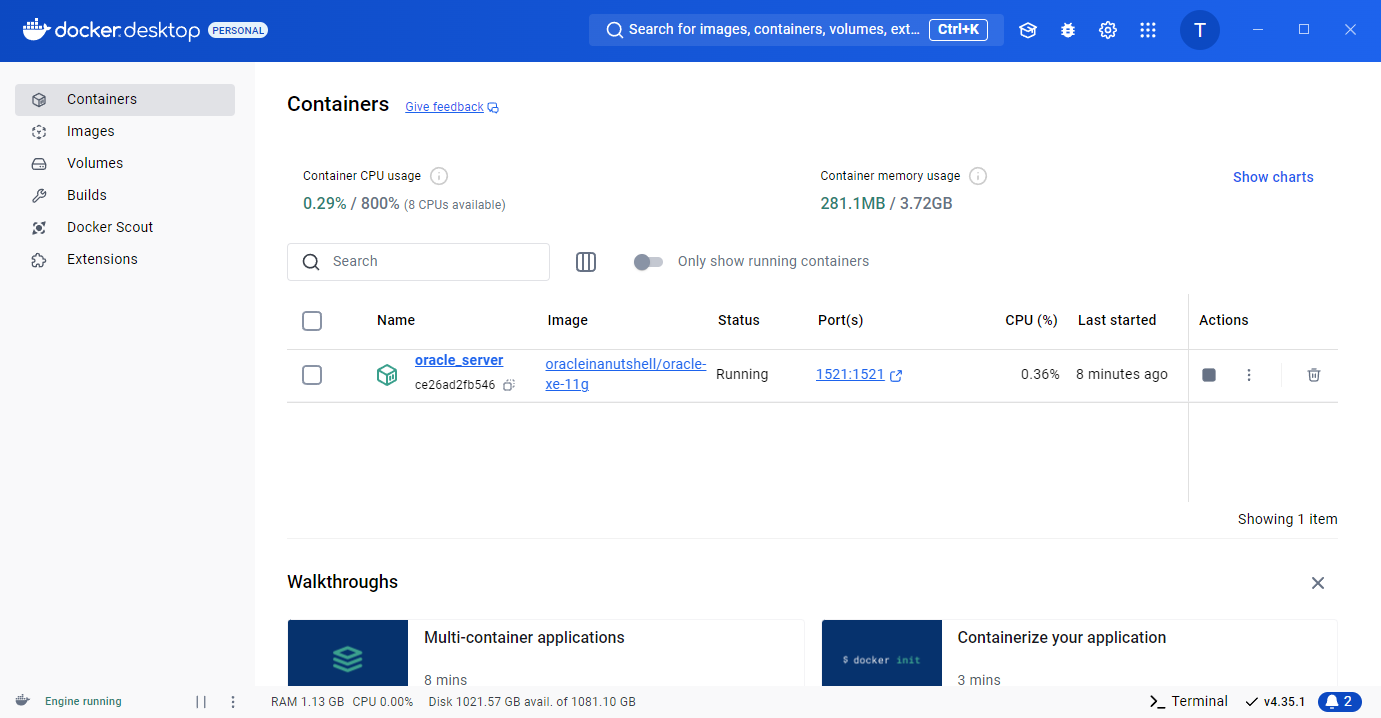
Task: Click the search magnifier in containers filter
Action: pos(311,262)
